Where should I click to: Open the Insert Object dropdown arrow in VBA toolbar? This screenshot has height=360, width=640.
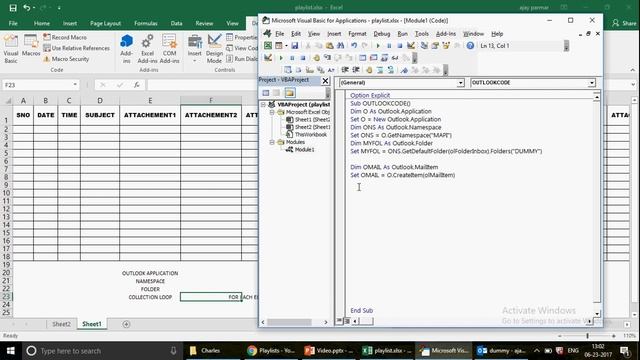tap(286, 46)
